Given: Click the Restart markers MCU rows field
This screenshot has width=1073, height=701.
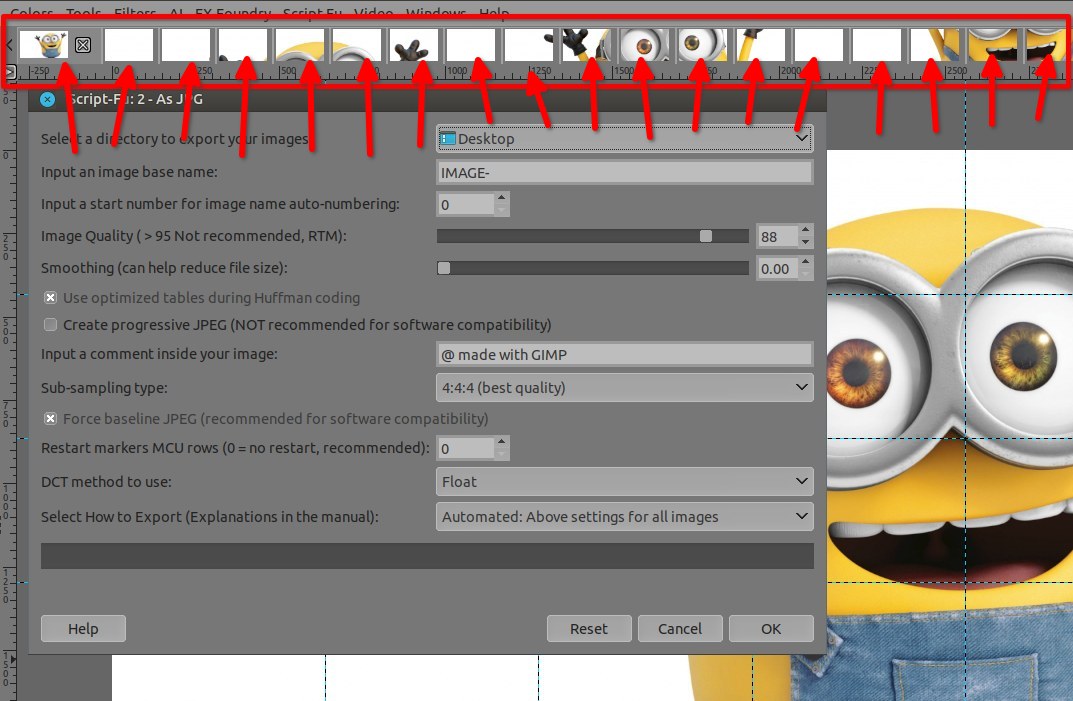Looking at the screenshot, I should tap(465, 448).
